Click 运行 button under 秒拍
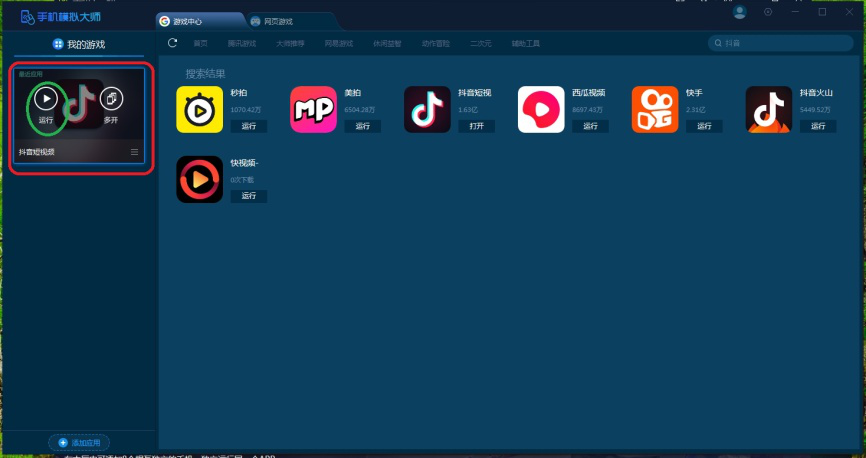 [x=249, y=126]
